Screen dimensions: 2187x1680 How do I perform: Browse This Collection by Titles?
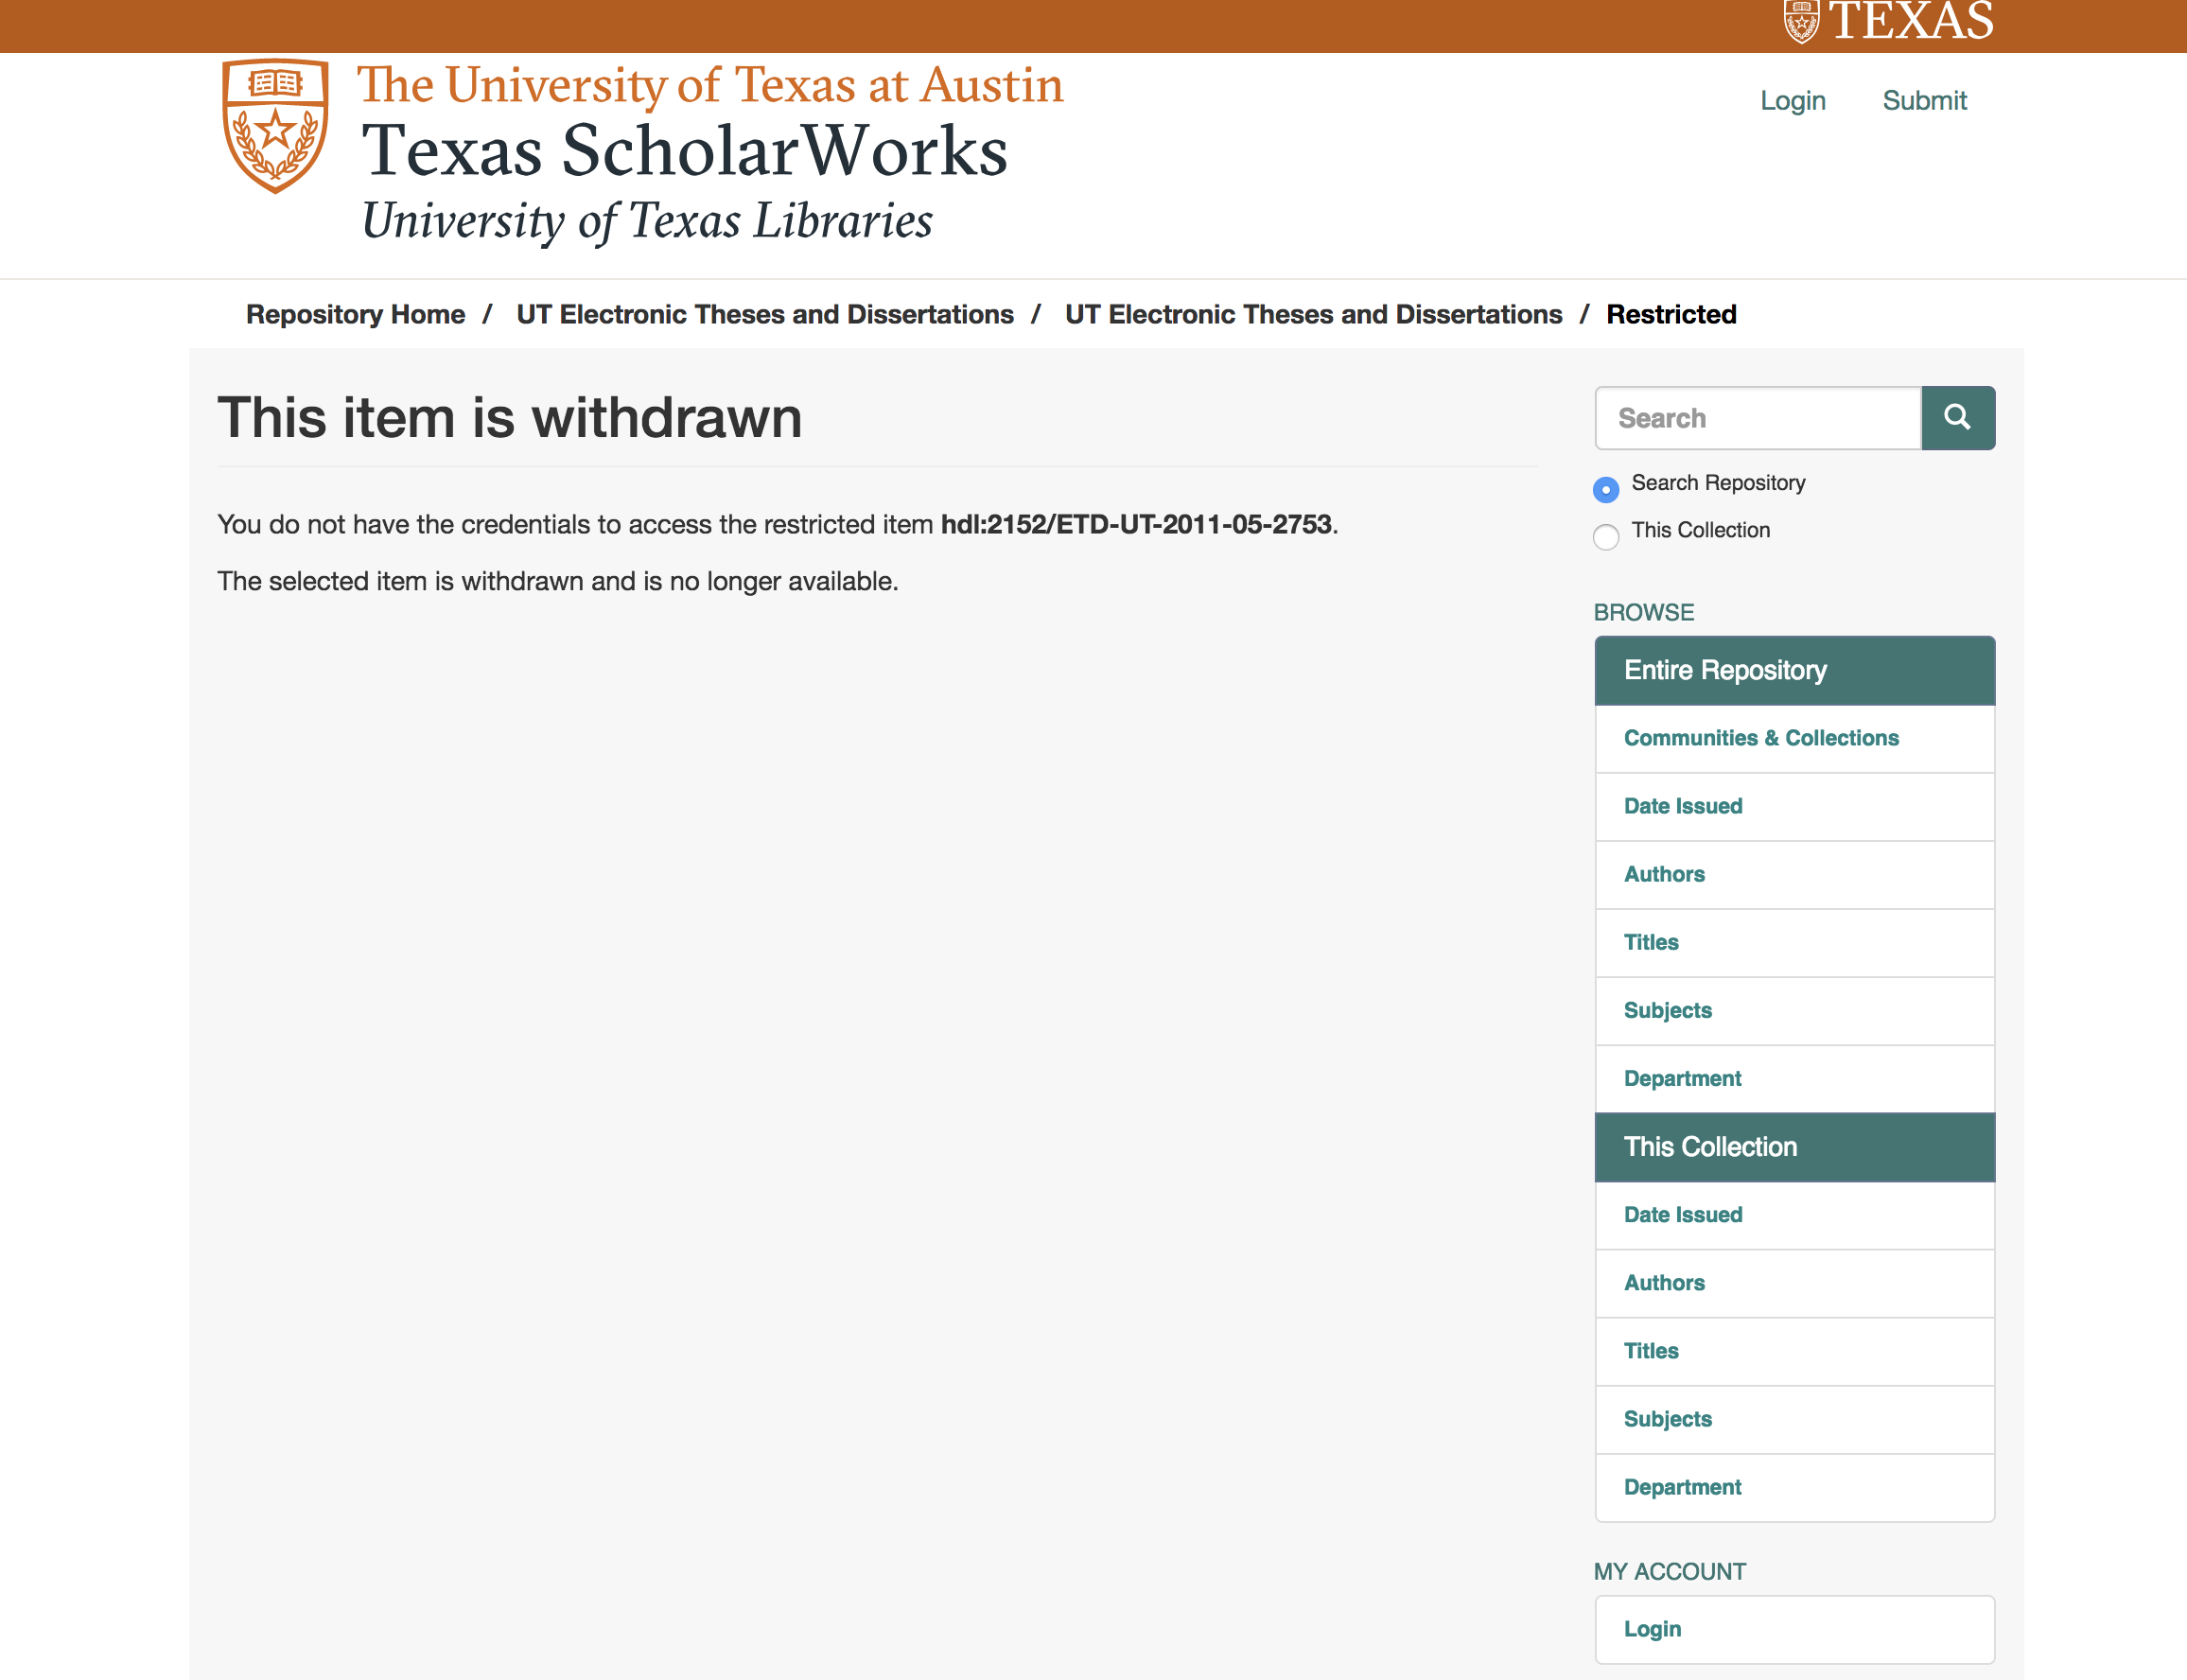pyautogui.click(x=1650, y=1351)
